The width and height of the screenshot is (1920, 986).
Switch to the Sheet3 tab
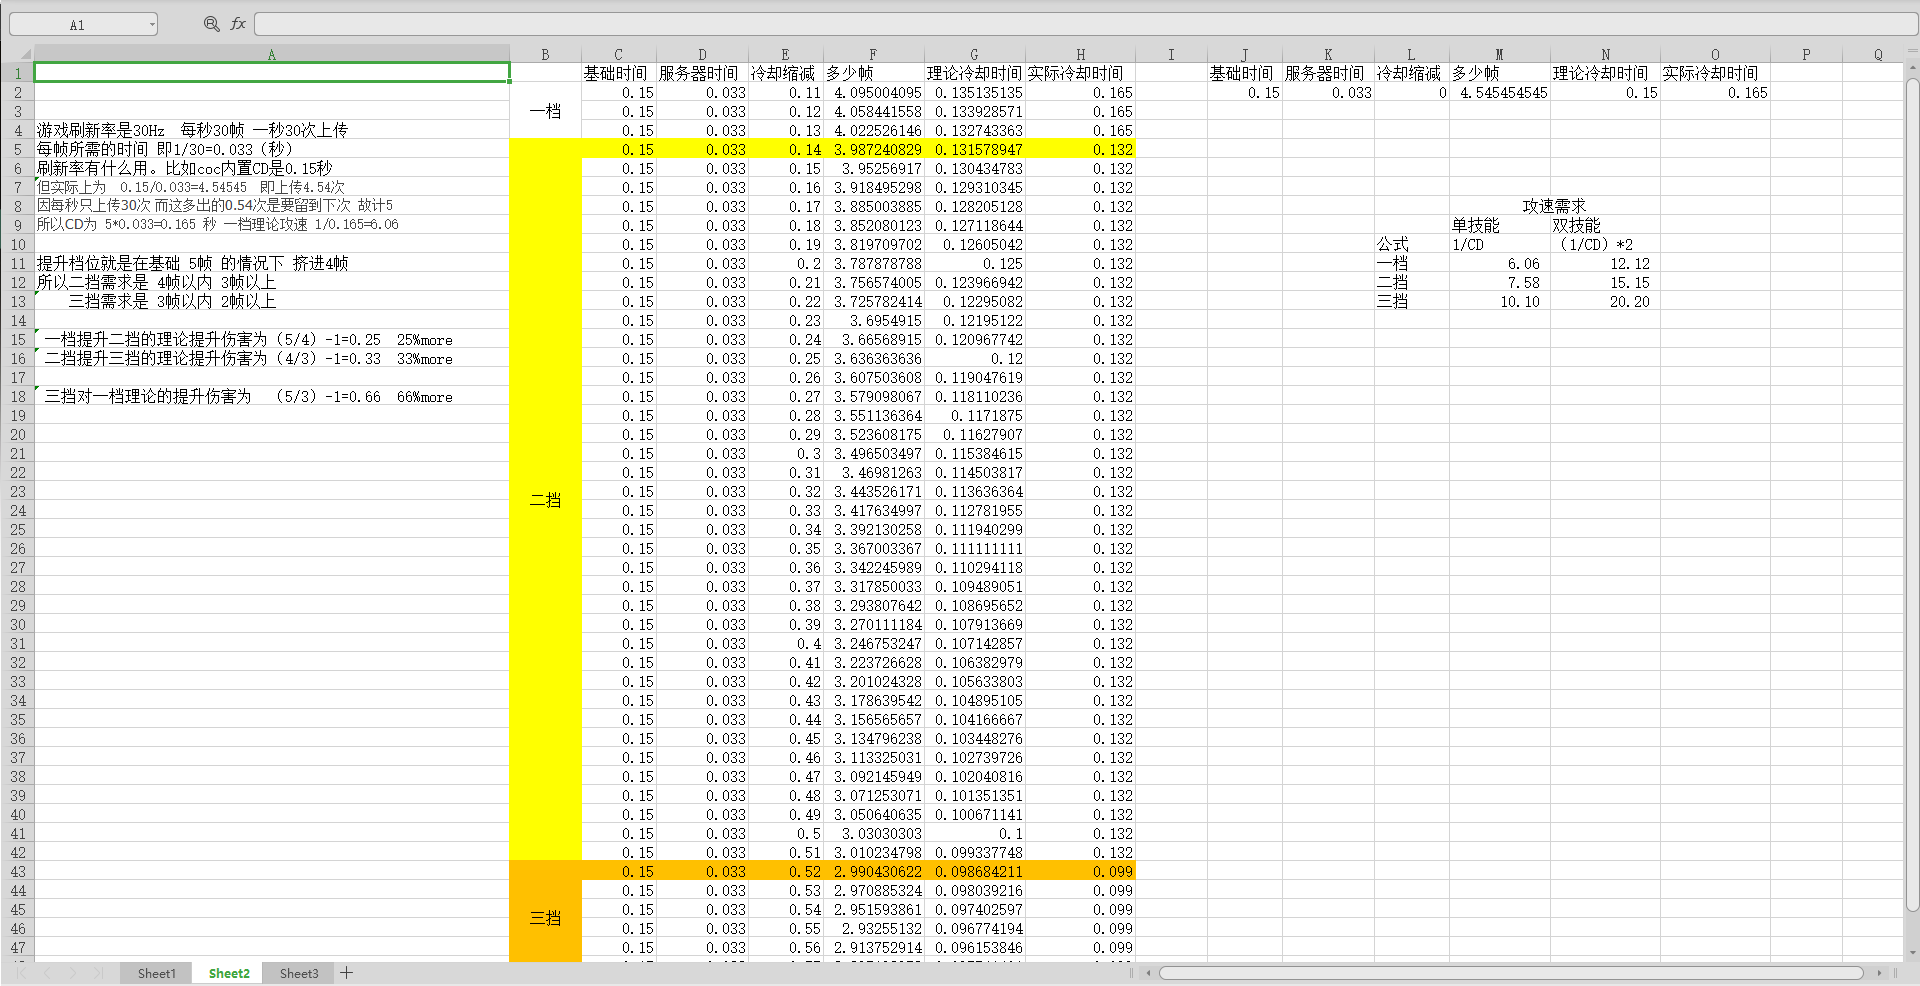[299, 973]
